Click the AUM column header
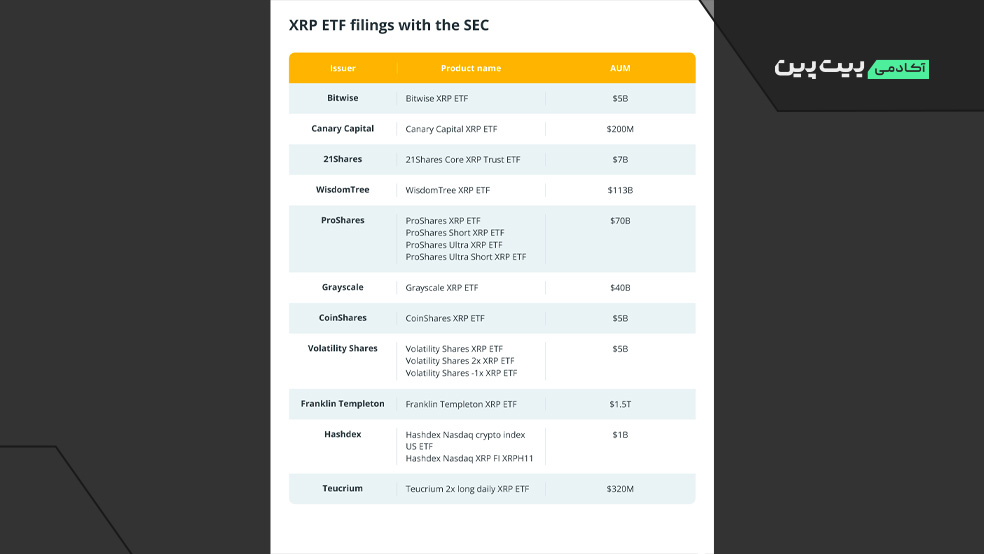This screenshot has height=554, width=984. tap(620, 68)
